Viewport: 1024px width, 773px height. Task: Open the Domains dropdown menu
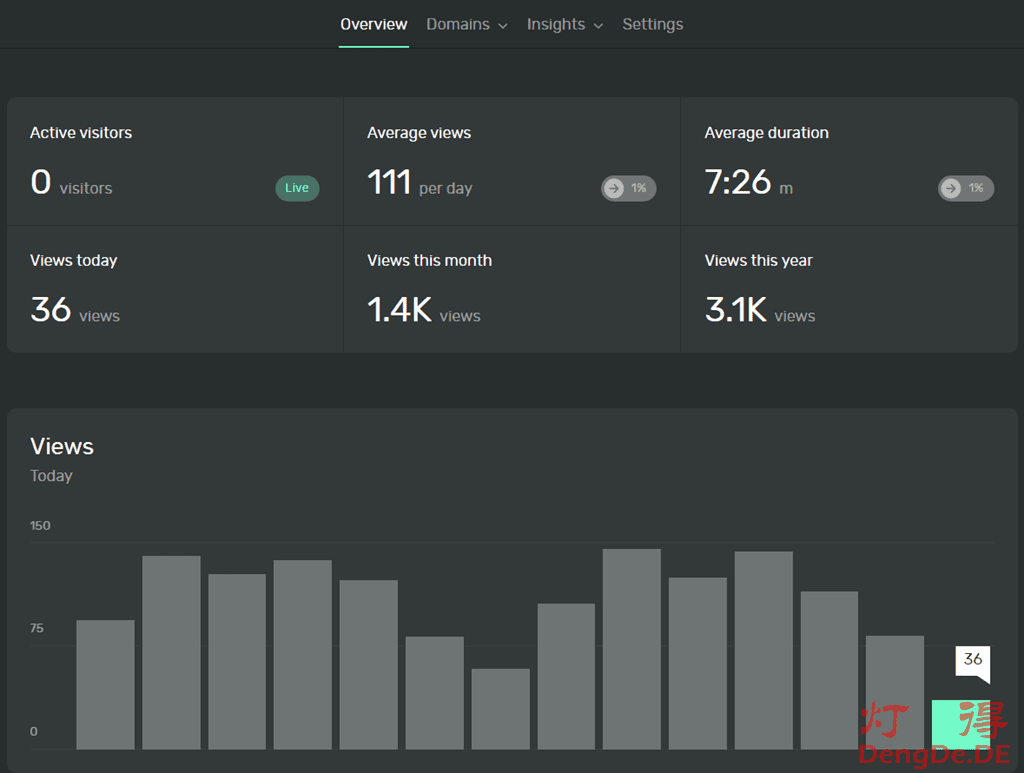[x=466, y=24]
